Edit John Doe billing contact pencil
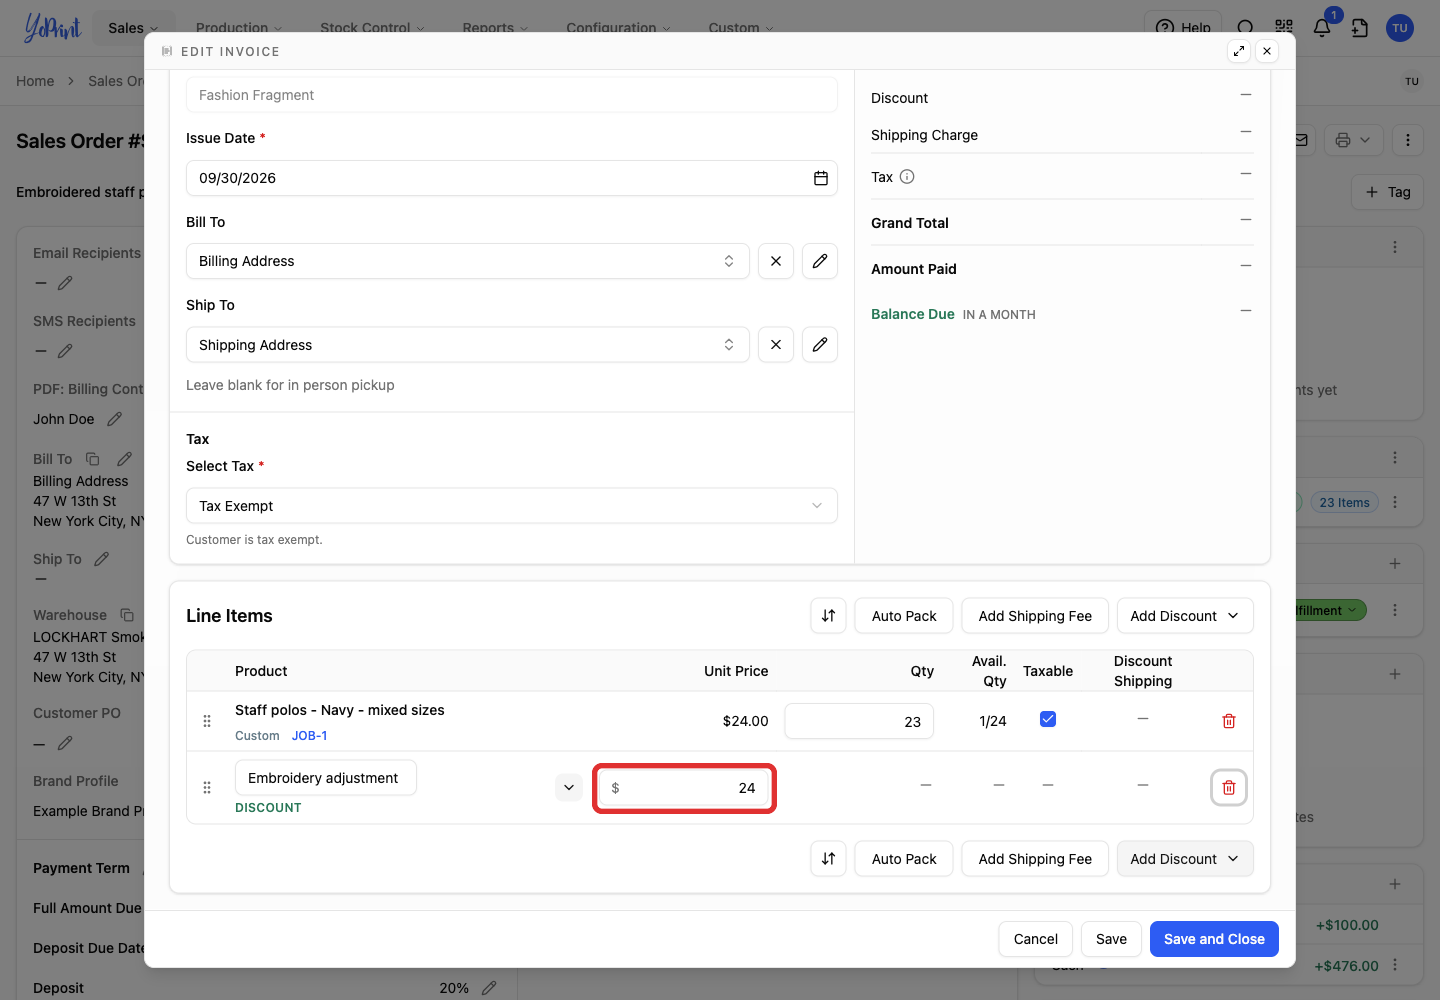The height and width of the screenshot is (1000, 1440). pyautogui.click(x=115, y=419)
